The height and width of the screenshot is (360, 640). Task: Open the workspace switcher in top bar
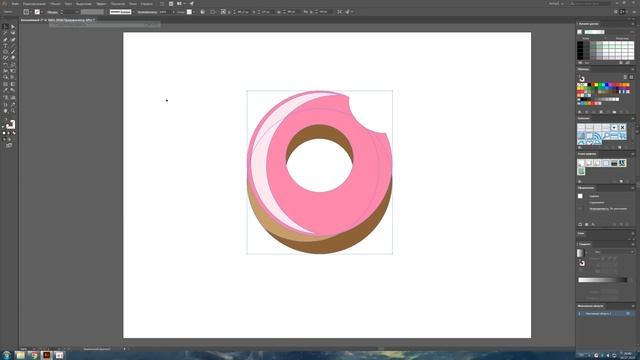(556, 4)
